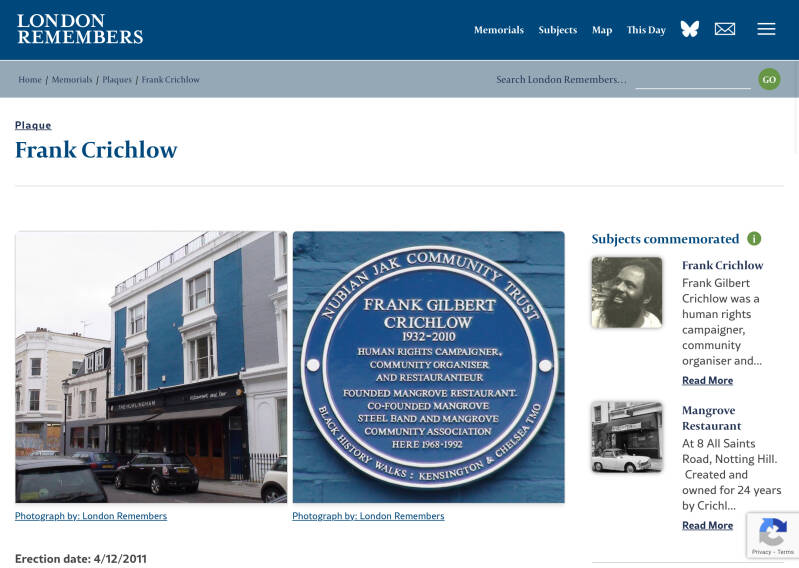The height and width of the screenshot is (568, 799).
Task: Click the green info icon beside Subjects commemorated
Action: point(754,238)
